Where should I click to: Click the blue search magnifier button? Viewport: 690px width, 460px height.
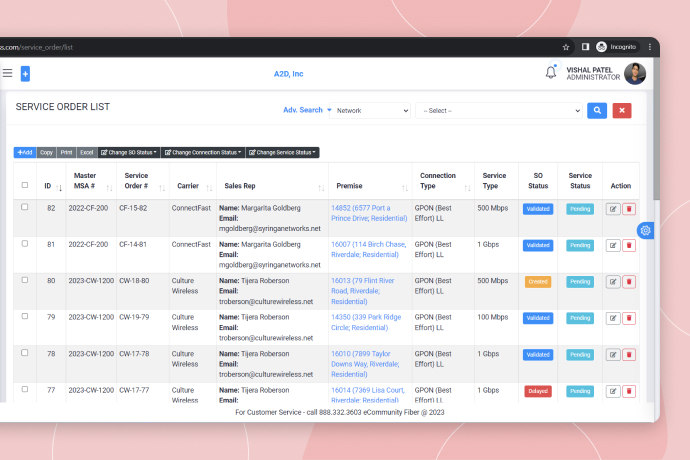[597, 110]
